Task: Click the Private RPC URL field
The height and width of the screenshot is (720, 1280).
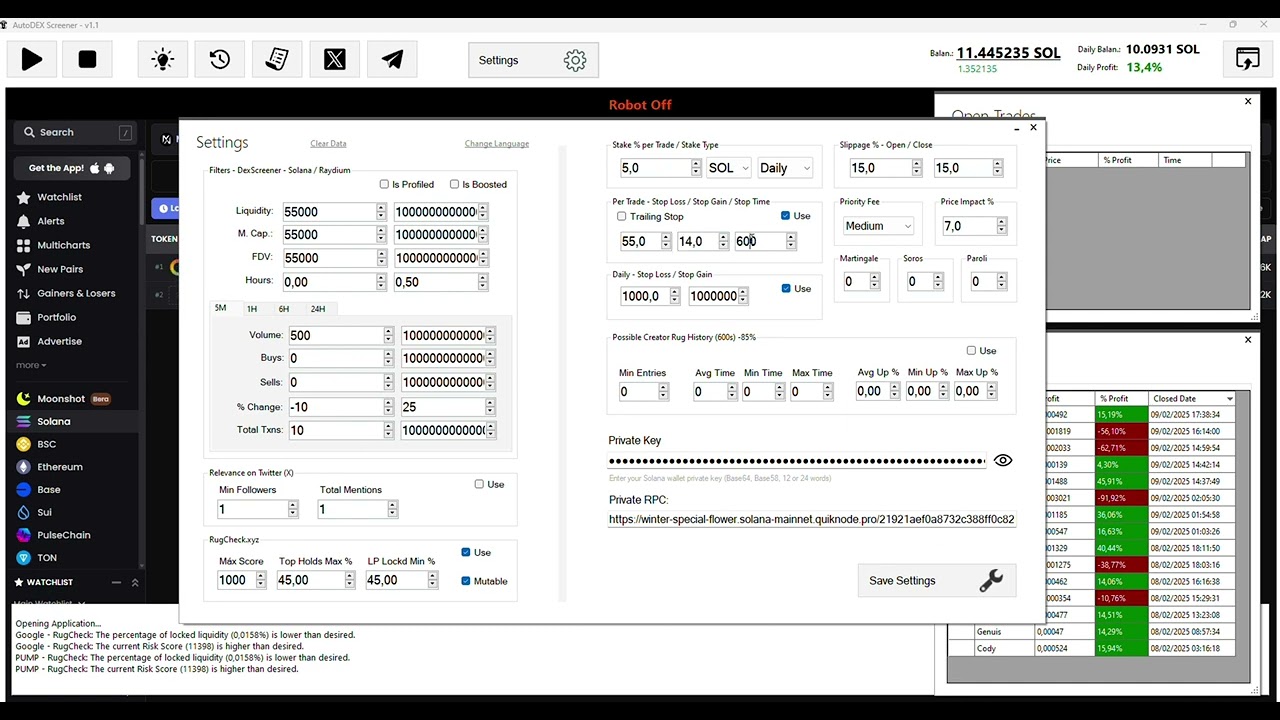Action: click(x=812, y=519)
